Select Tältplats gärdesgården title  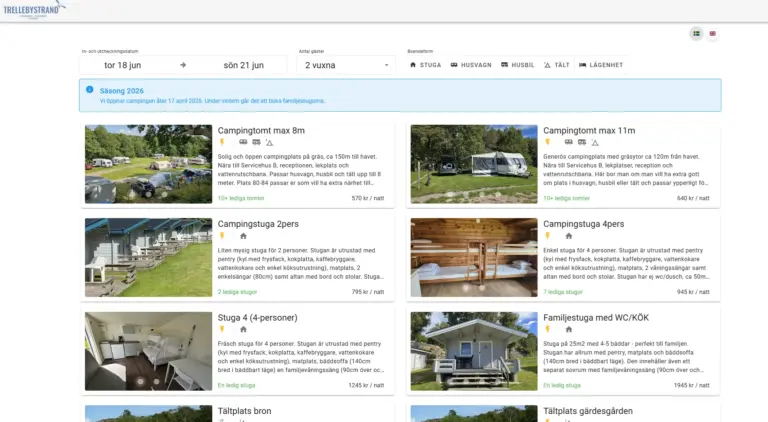click(x=588, y=411)
